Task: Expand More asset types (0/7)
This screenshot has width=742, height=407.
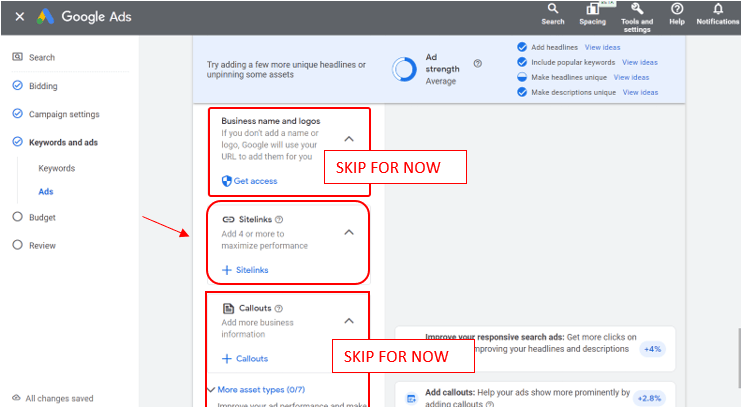Action: 256,389
